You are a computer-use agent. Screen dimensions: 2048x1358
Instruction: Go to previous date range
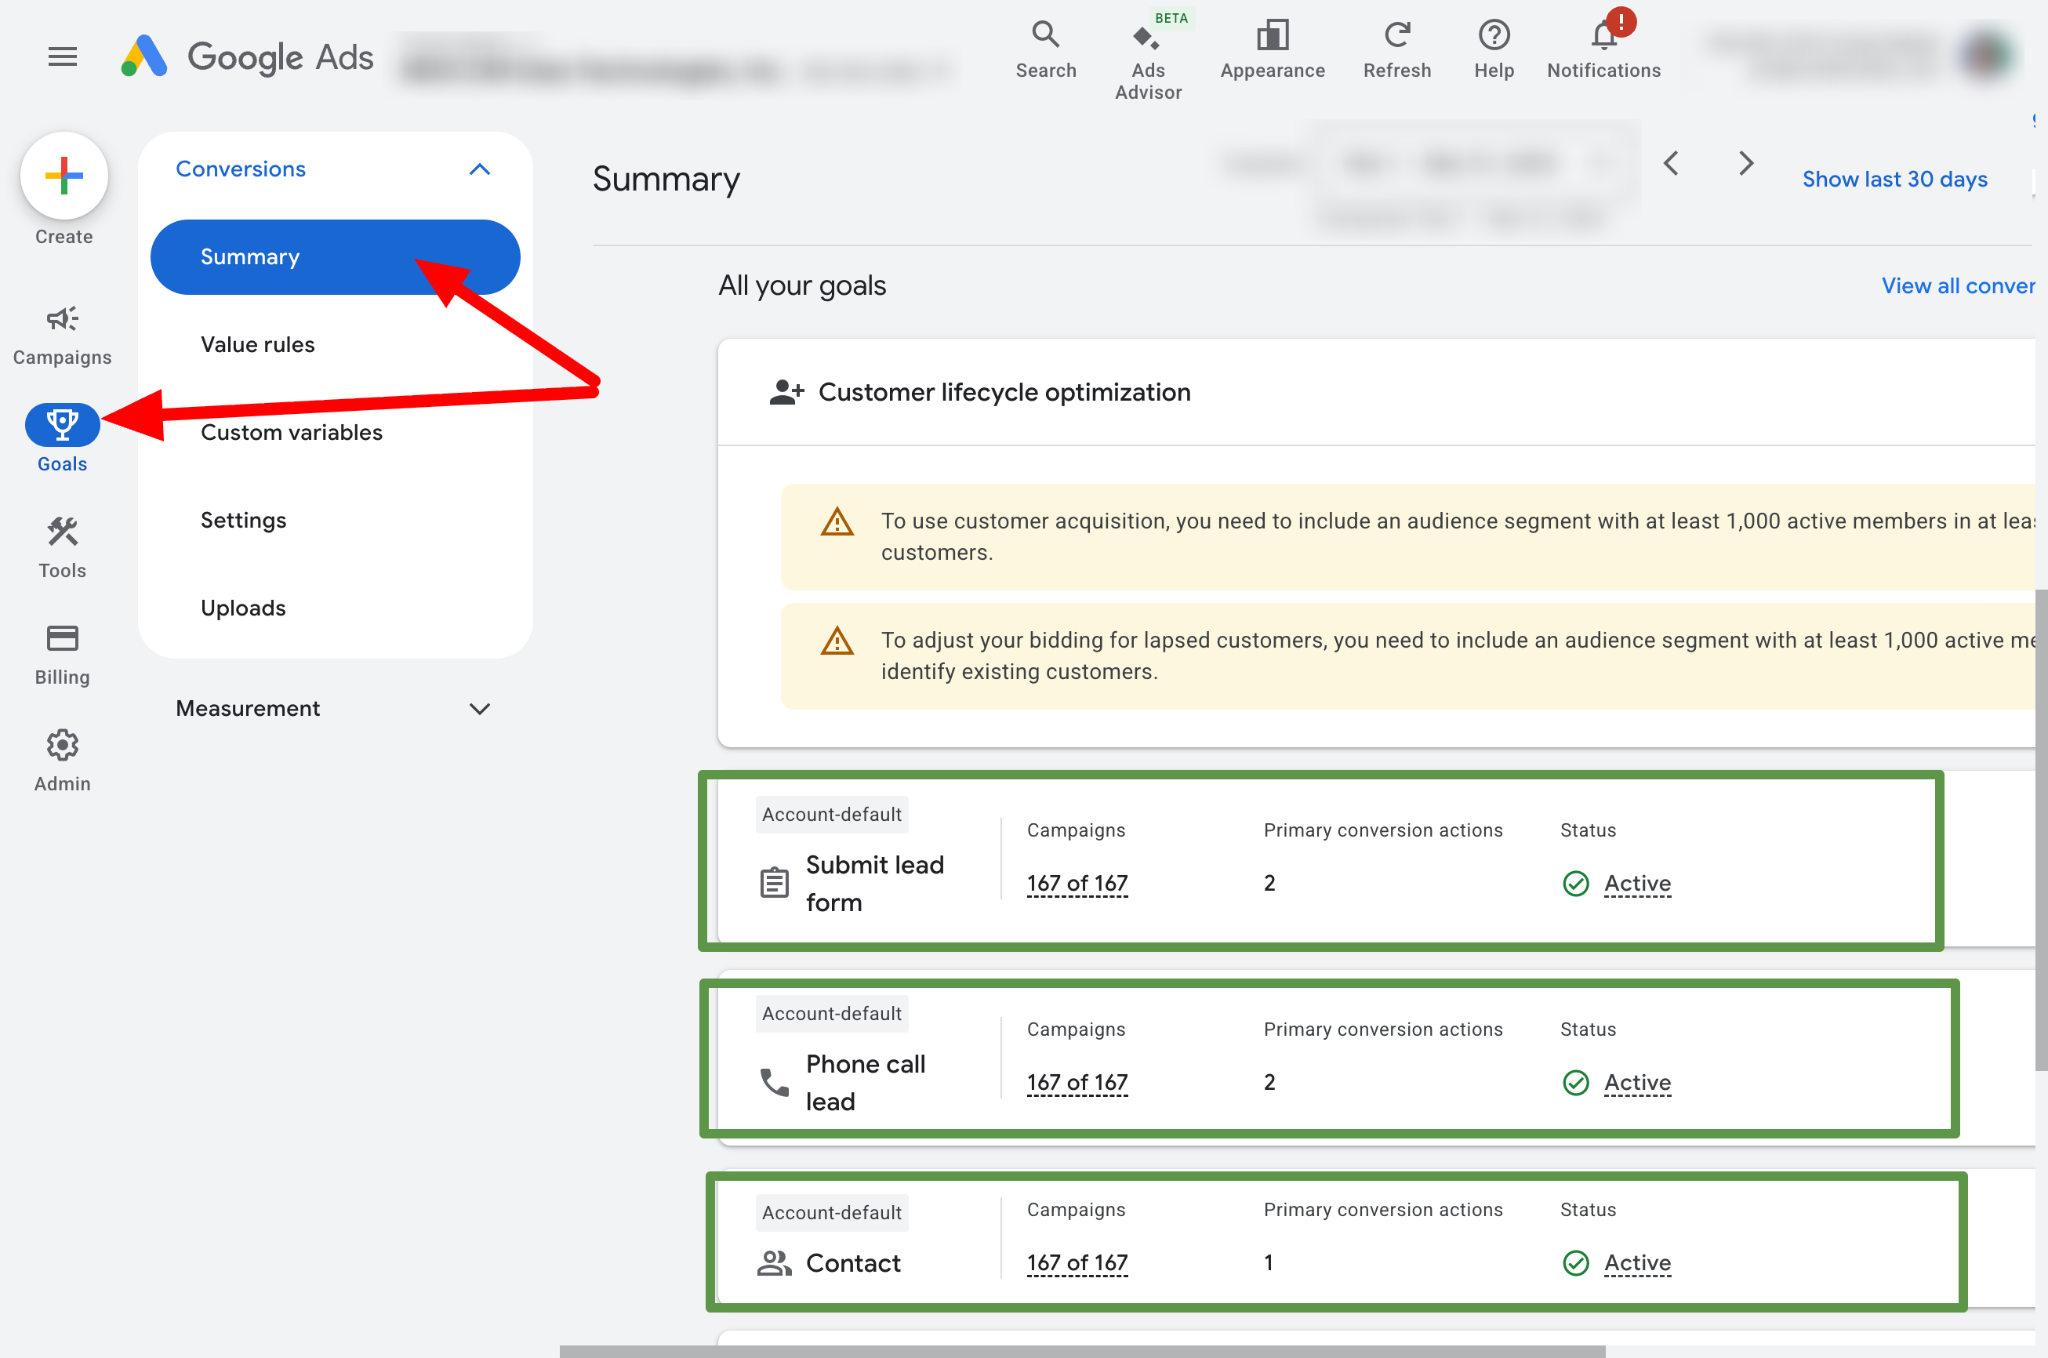[1671, 163]
